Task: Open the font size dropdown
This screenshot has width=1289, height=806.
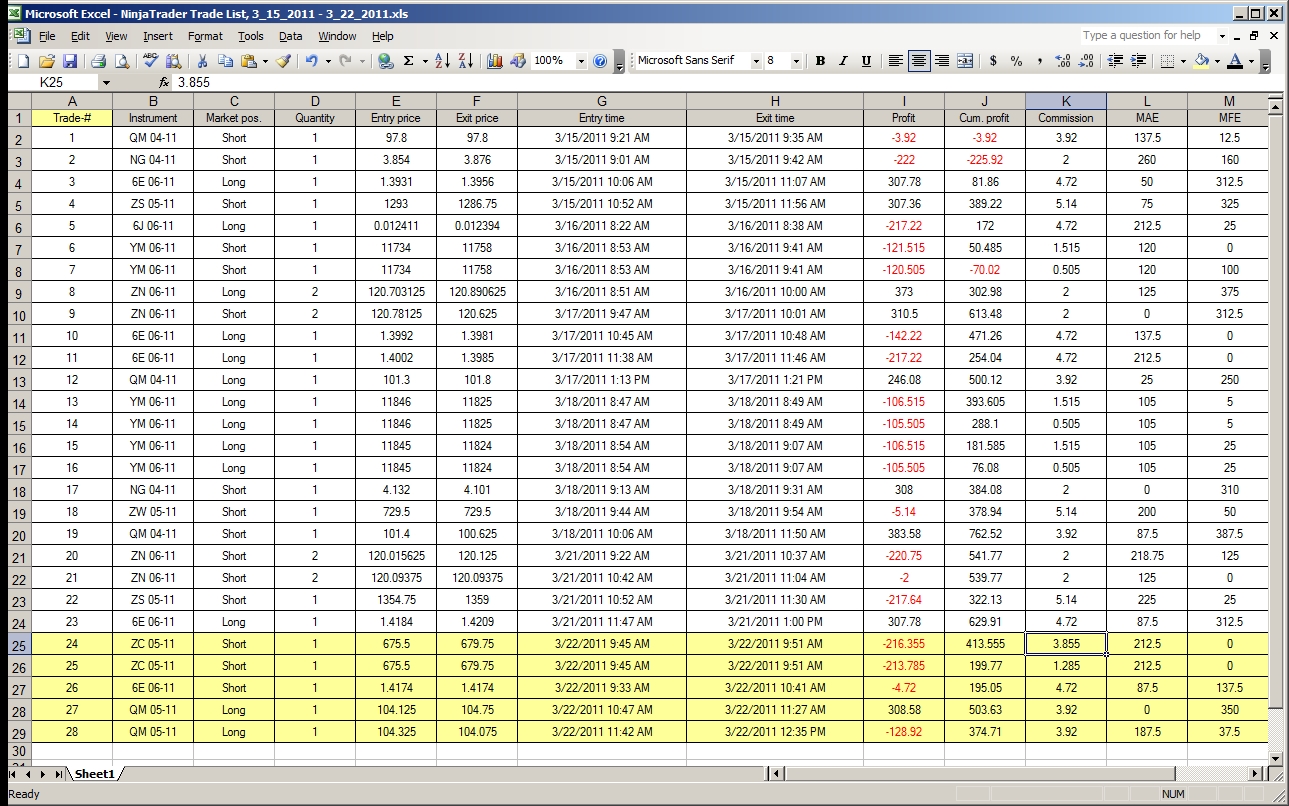Action: pos(796,61)
